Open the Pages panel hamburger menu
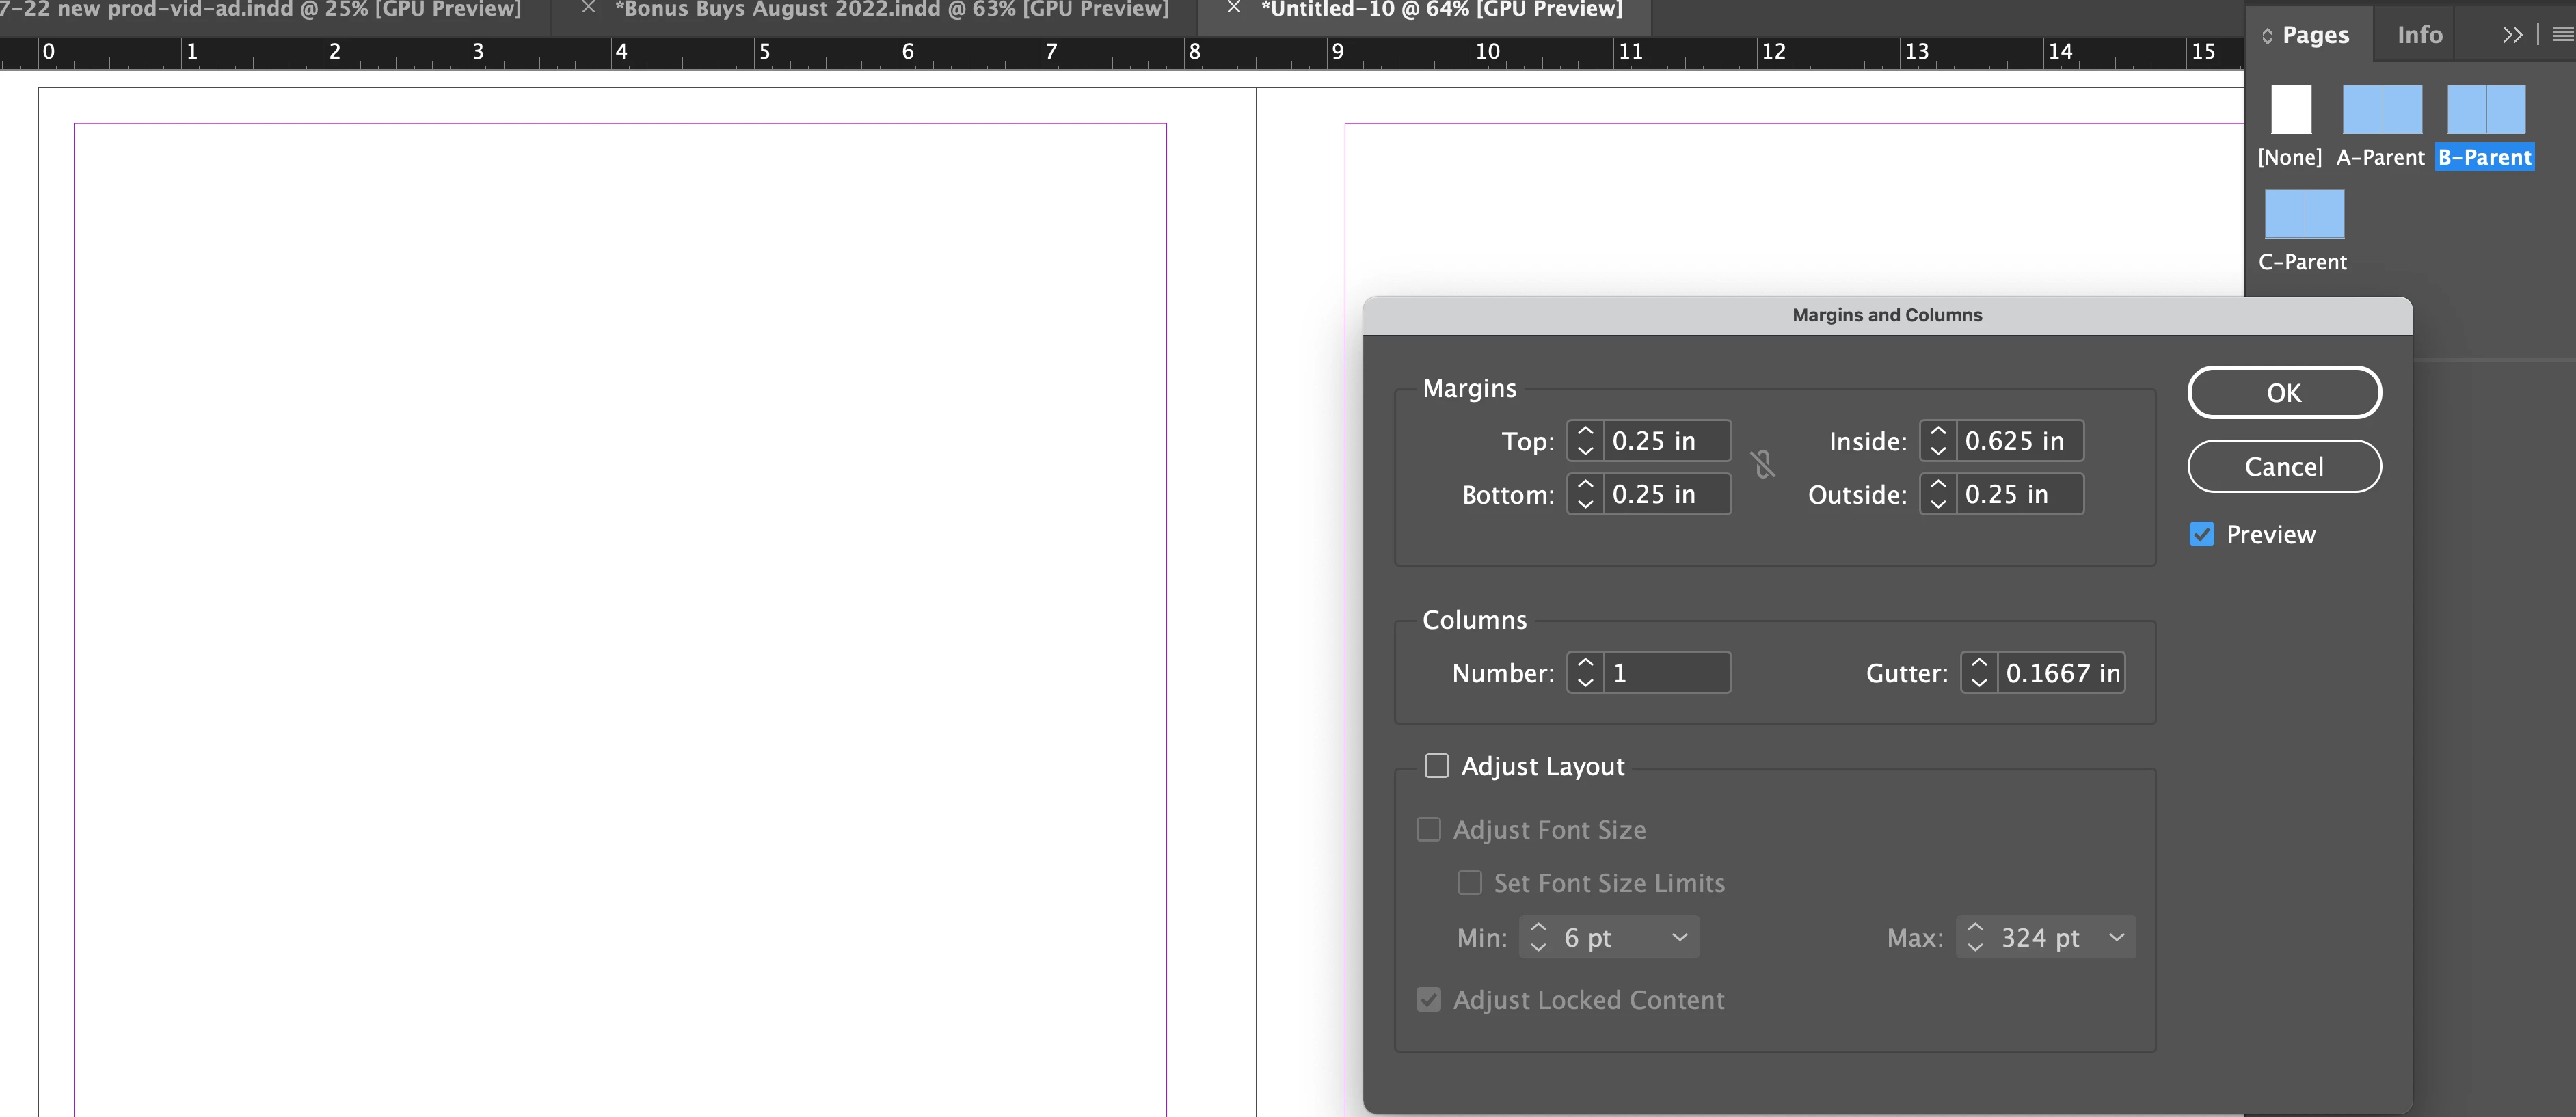This screenshot has width=2576, height=1117. click(x=2562, y=35)
